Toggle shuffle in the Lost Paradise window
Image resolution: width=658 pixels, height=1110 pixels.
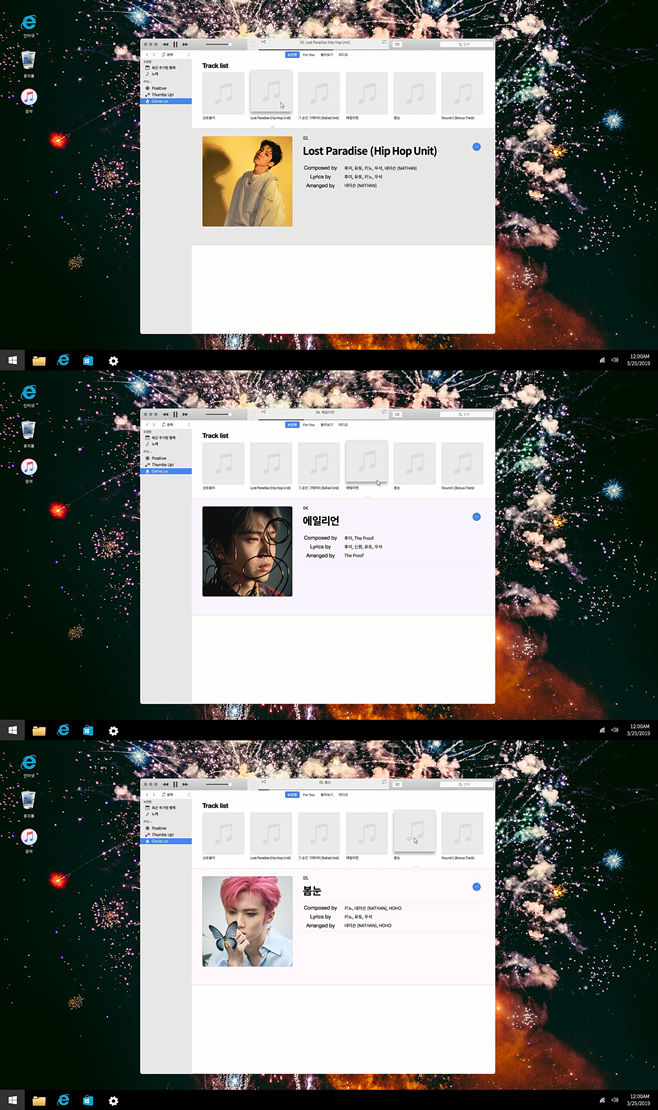[x=264, y=43]
